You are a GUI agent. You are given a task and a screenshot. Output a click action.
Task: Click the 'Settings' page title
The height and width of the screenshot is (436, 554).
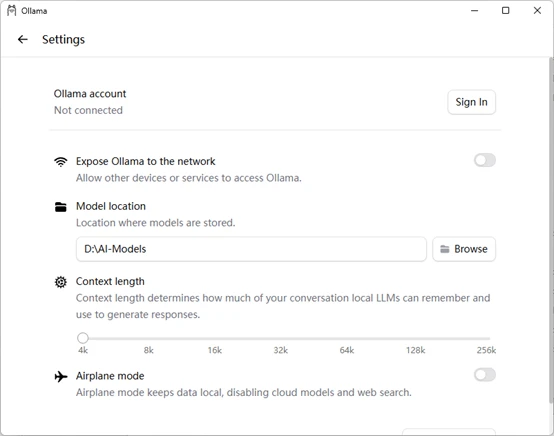click(x=64, y=40)
